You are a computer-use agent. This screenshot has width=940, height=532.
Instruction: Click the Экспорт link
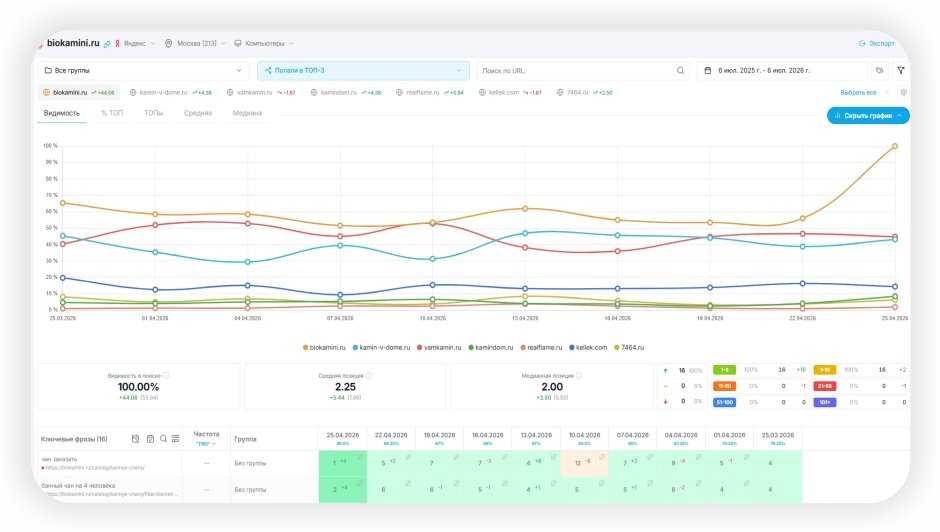click(876, 44)
